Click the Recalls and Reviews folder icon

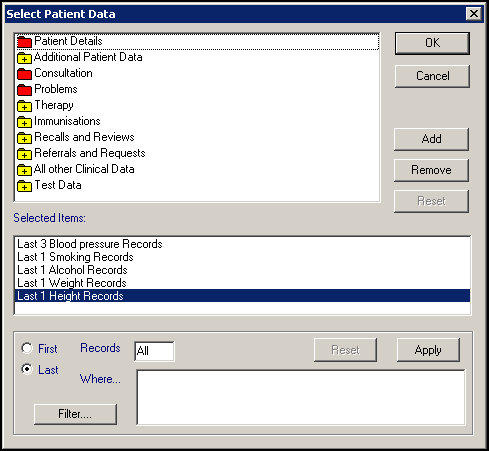tap(24, 138)
